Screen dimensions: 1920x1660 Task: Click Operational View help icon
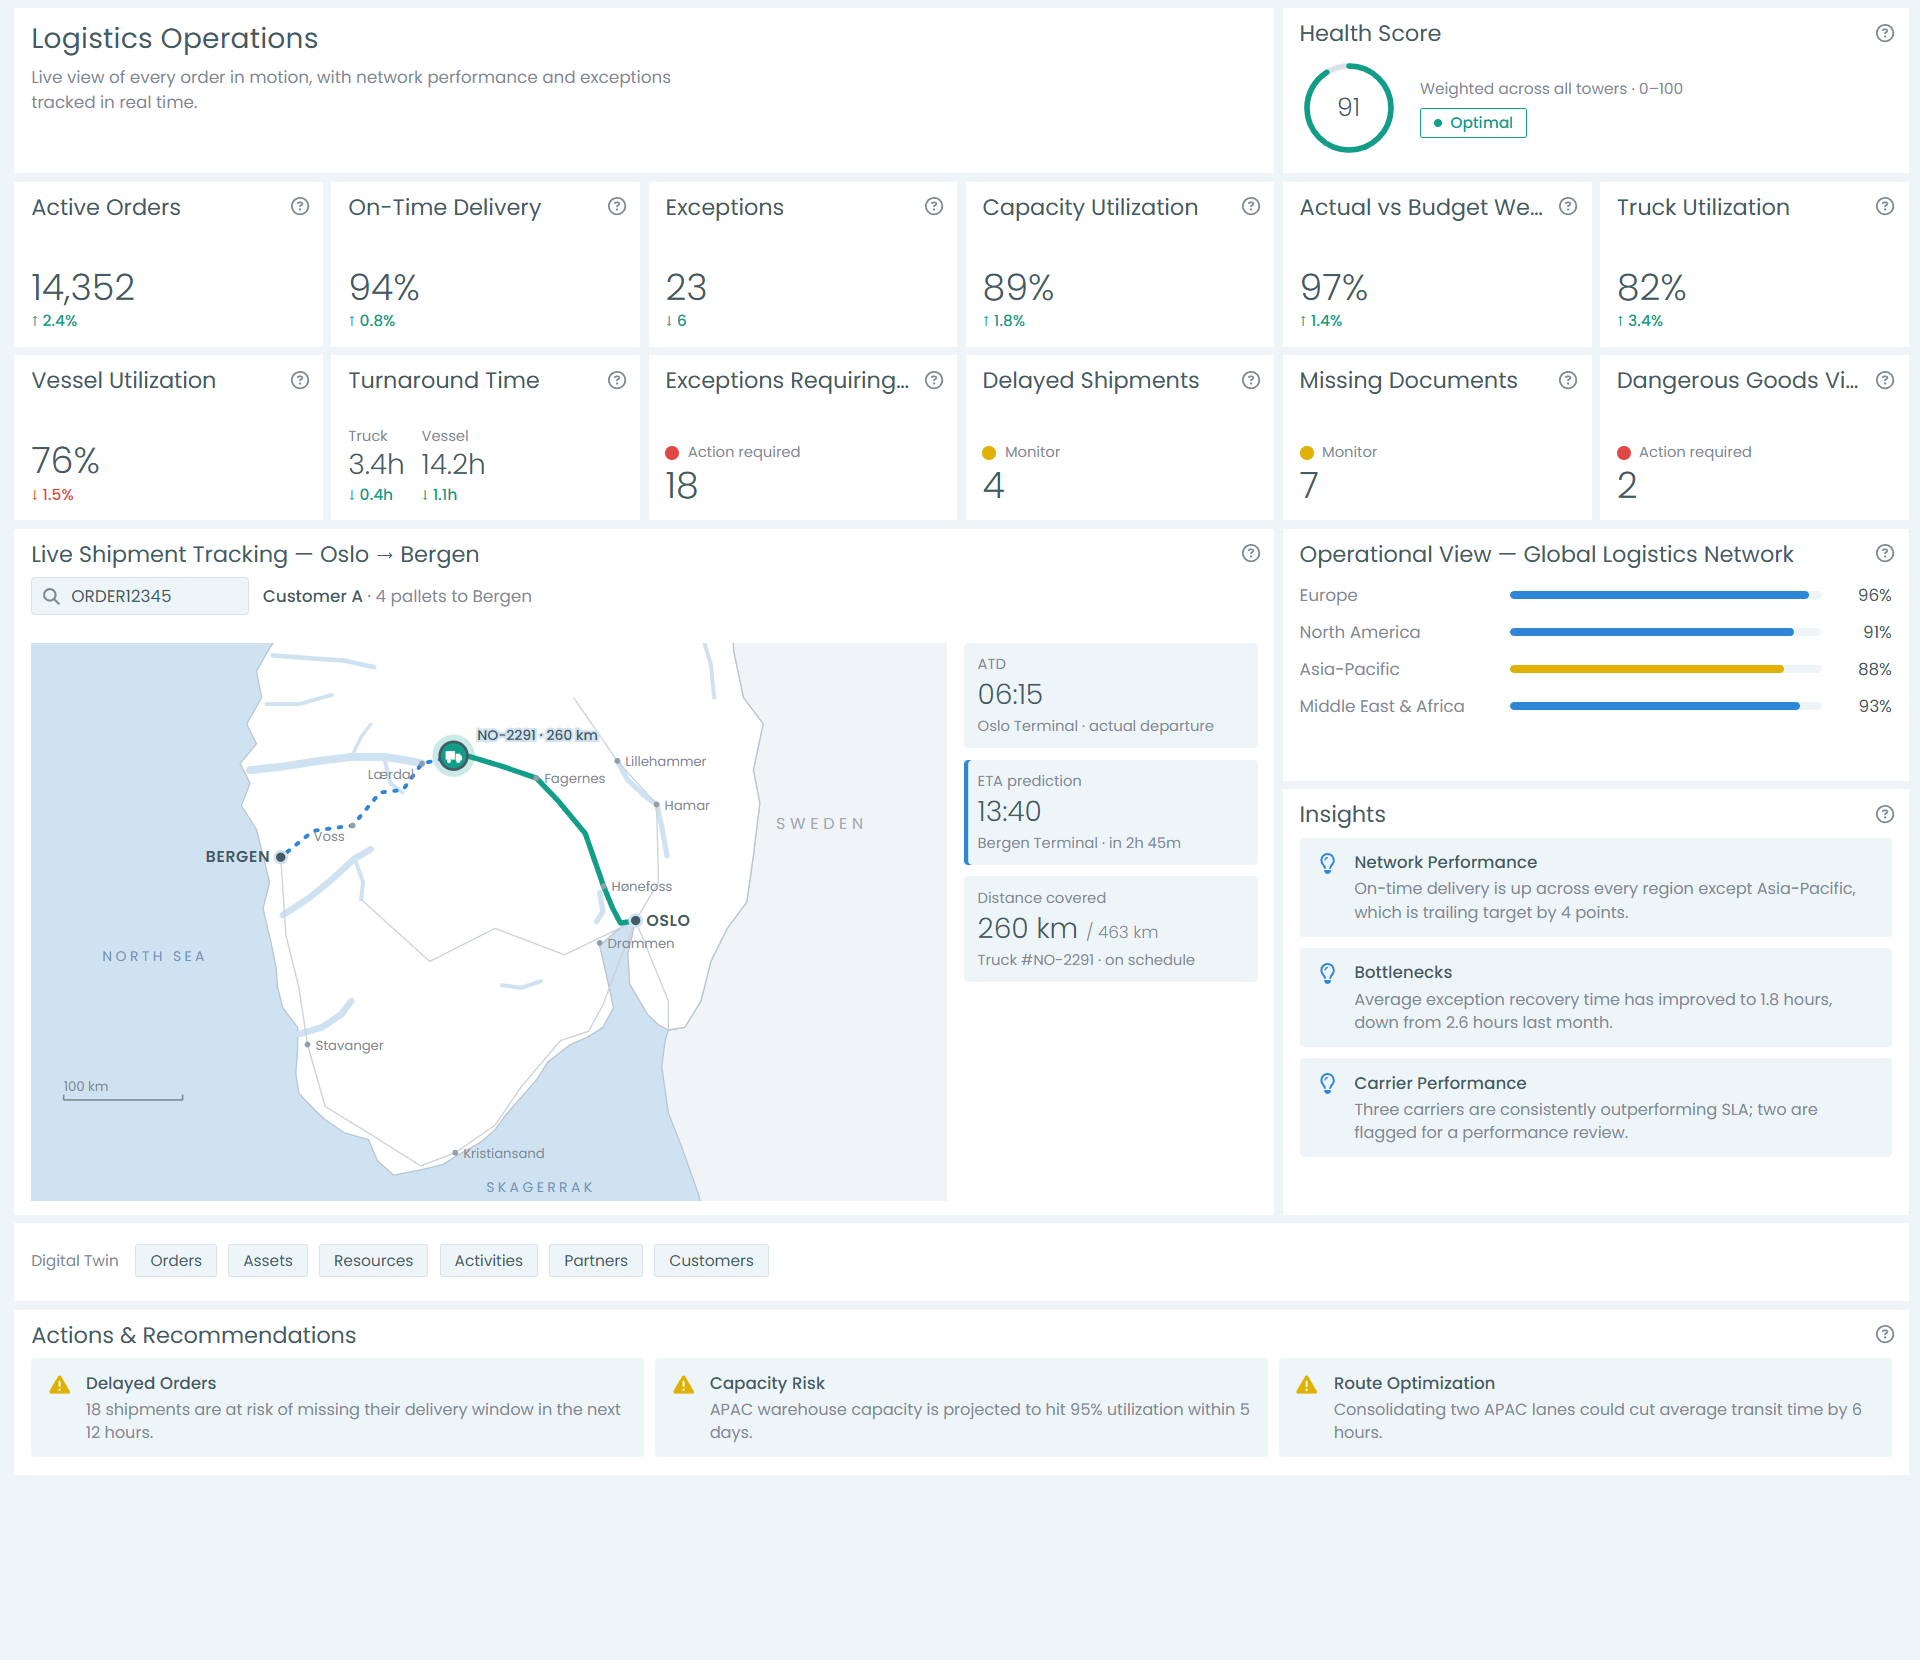[1885, 553]
